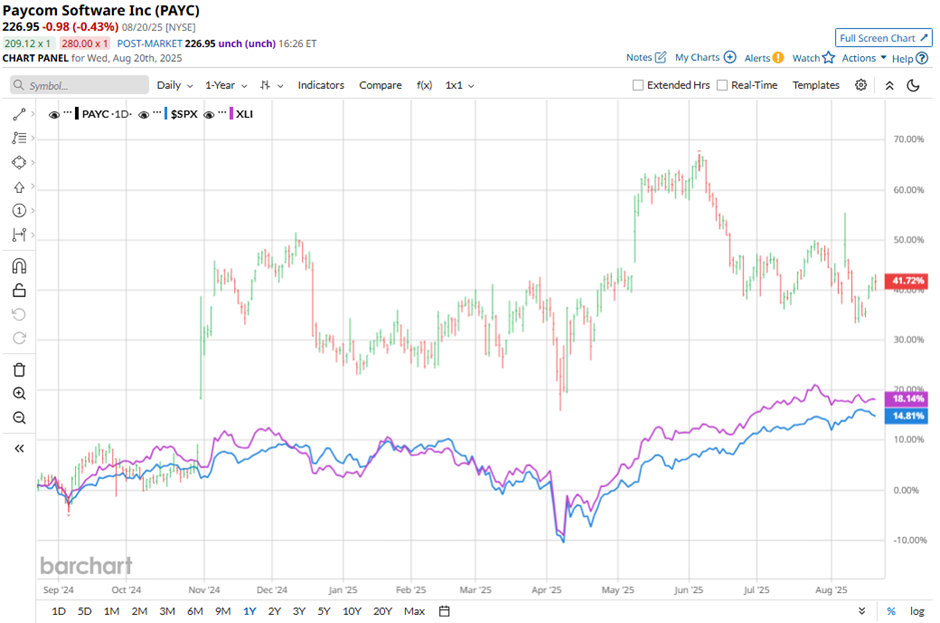This screenshot has height=623, width=940.
Task: Toggle the magnet snap mode
Action: click(19, 266)
